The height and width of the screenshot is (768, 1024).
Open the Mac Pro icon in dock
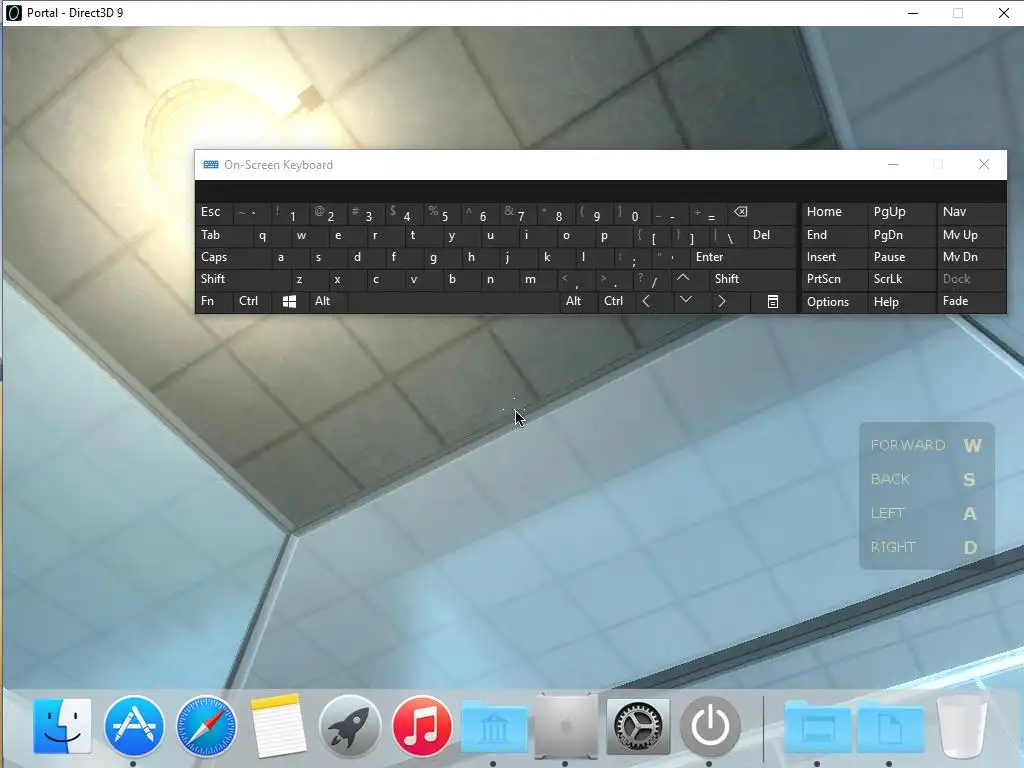[566, 726]
